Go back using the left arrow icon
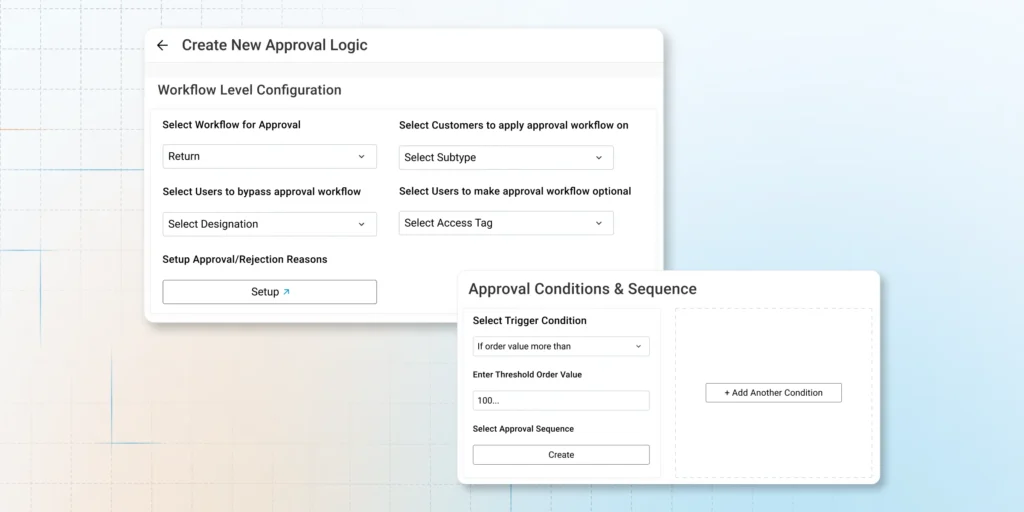Screen dimensions: 1024x512 click(x=162, y=45)
